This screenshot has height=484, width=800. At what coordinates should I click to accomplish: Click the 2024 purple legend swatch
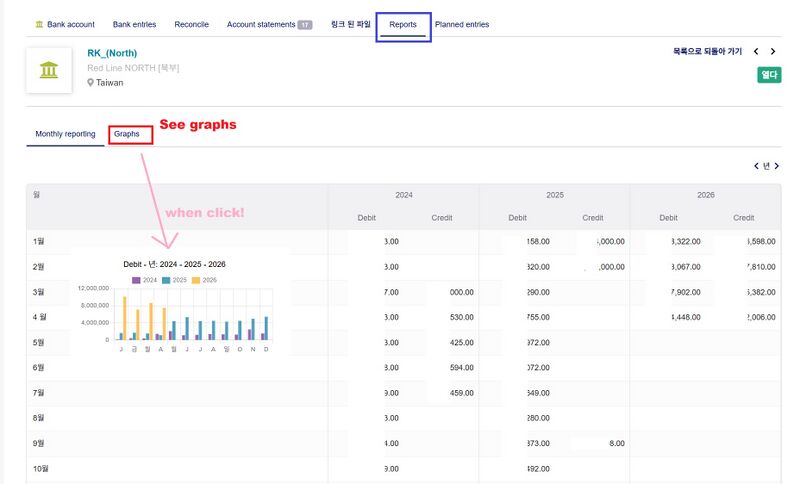(136, 280)
